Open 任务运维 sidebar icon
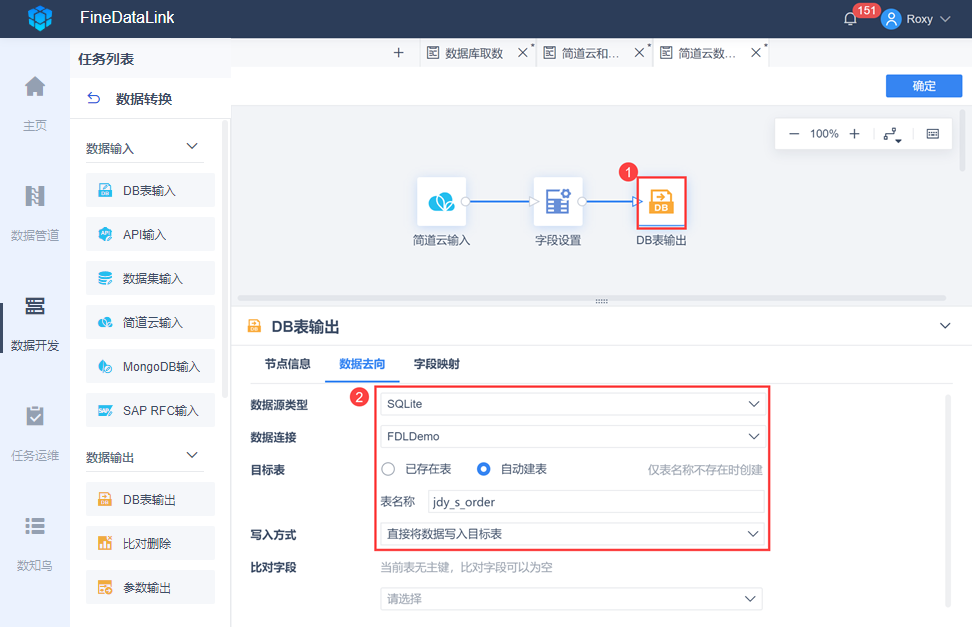972x627 pixels. pyautogui.click(x=35, y=416)
